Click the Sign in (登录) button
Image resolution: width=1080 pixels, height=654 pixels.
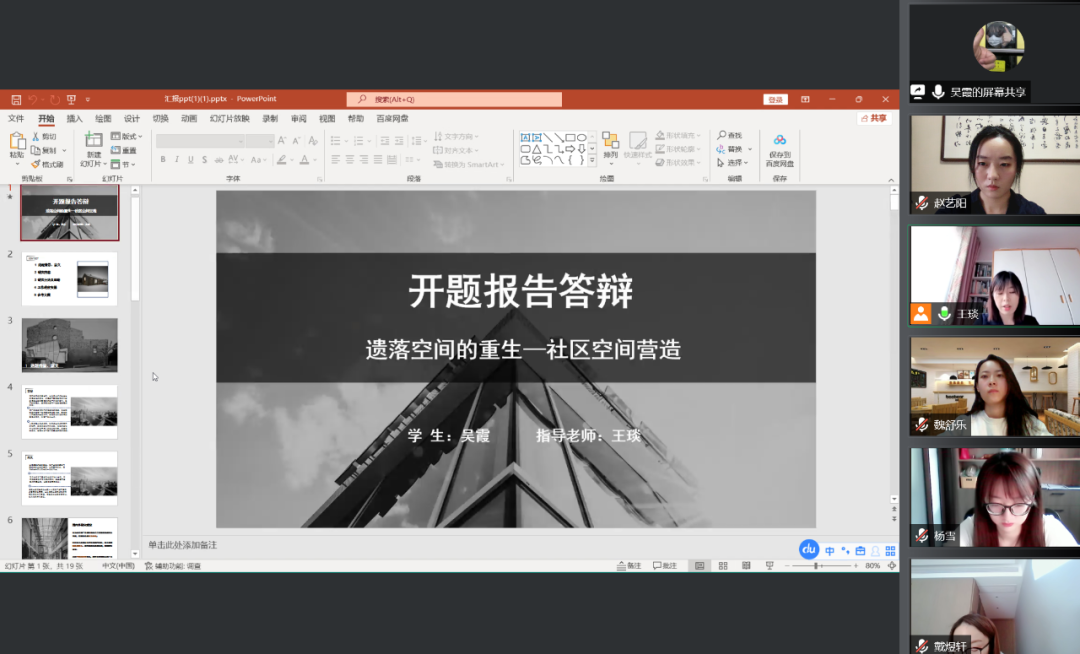tap(775, 99)
